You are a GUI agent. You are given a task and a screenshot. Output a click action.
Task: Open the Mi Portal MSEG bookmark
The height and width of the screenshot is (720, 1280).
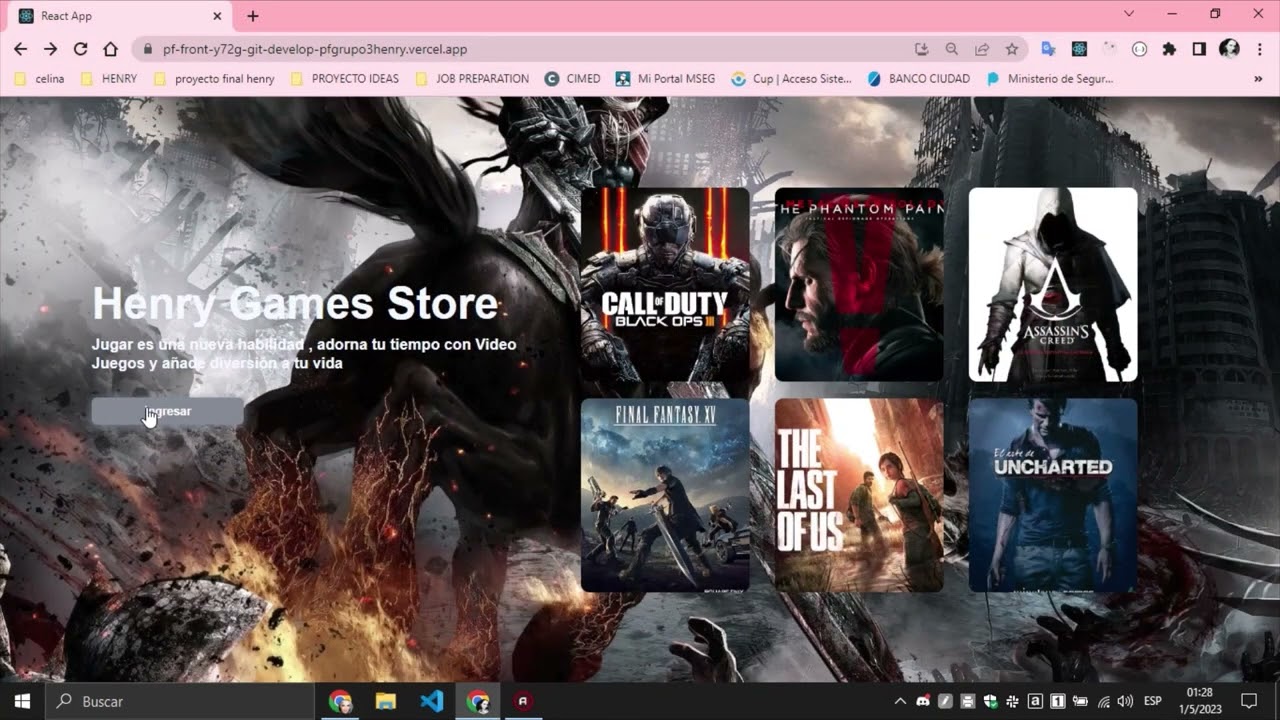coord(665,78)
